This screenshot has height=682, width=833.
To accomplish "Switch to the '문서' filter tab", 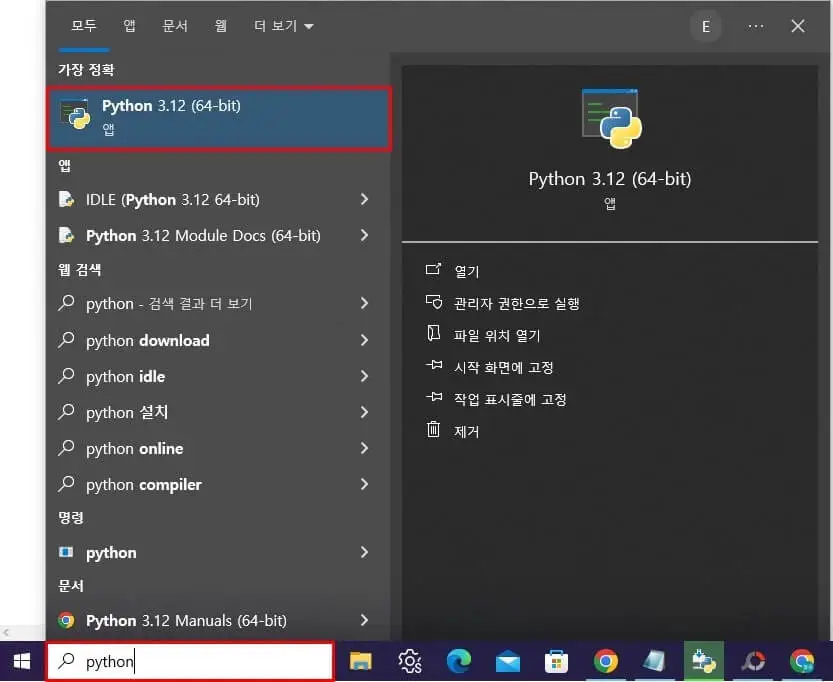I will pos(175,27).
